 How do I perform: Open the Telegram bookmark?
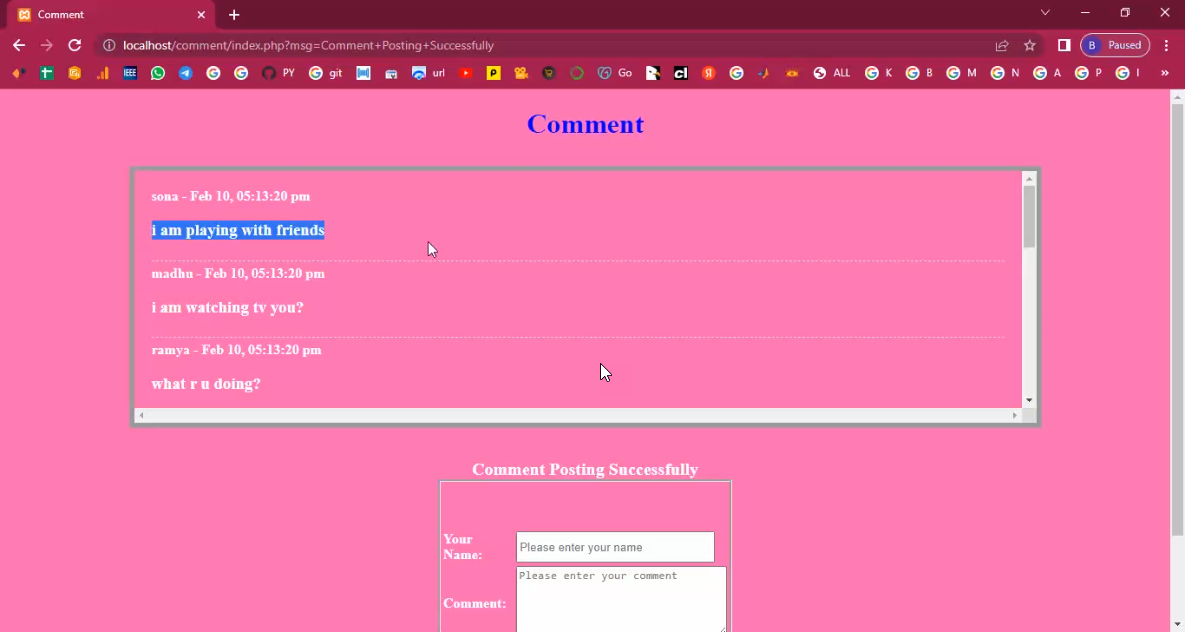tap(186, 73)
